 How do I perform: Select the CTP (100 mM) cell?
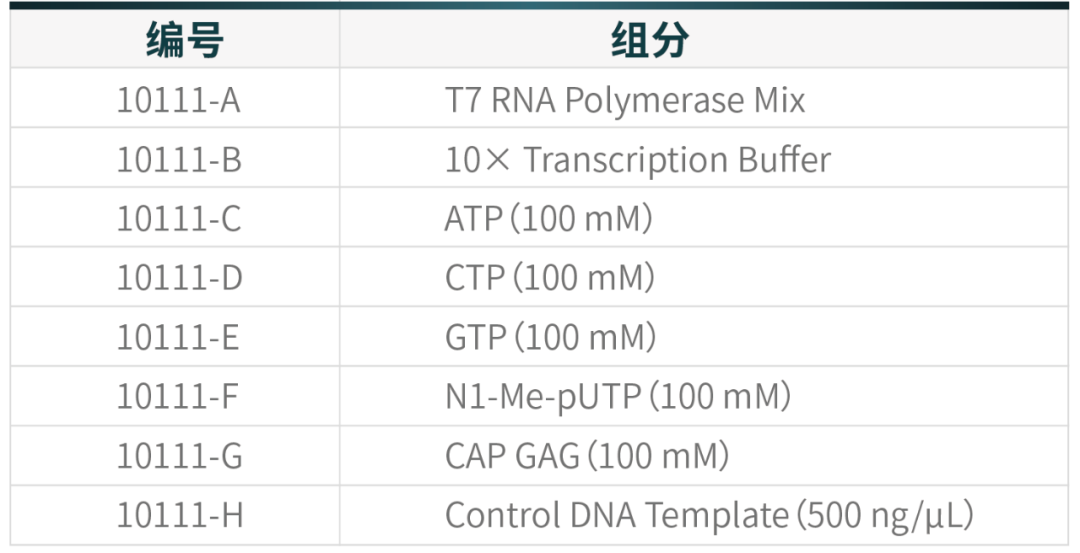tap(704, 277)
